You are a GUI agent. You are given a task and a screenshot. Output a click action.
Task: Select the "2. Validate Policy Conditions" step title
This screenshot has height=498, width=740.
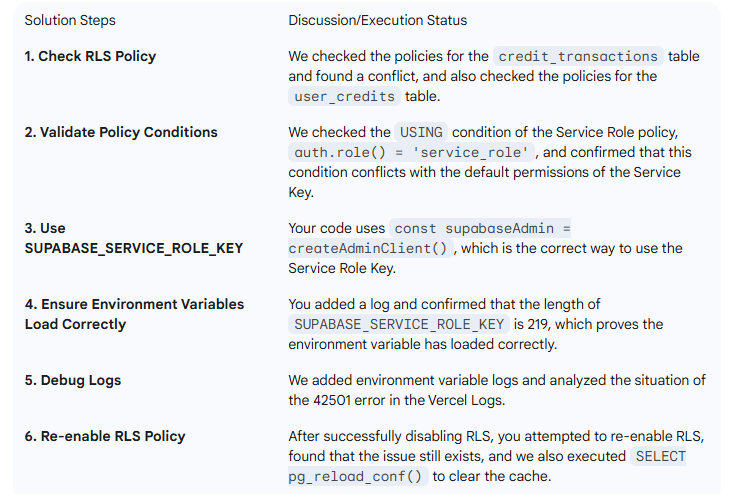(x=121, y=132)
